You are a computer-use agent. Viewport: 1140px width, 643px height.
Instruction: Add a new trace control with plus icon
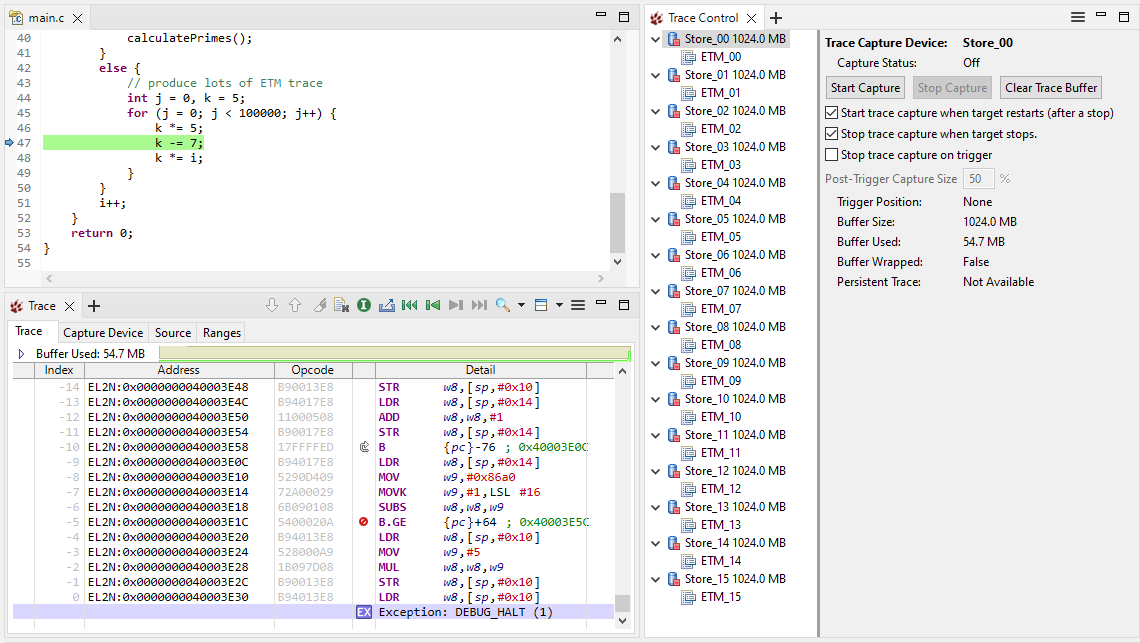click(776, 18)
